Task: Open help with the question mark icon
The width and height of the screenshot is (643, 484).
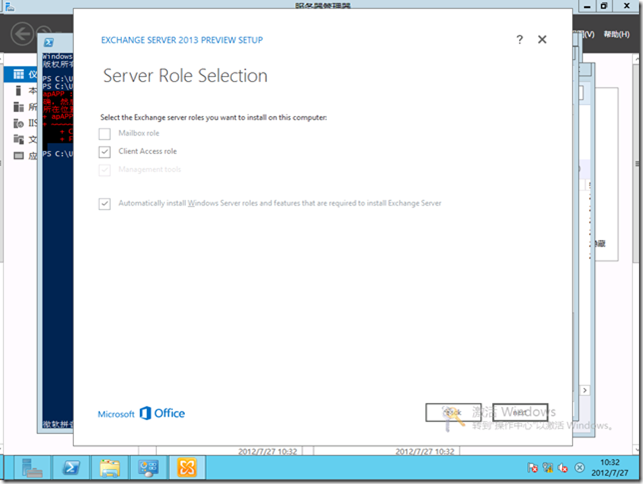Action: [520, 39]
